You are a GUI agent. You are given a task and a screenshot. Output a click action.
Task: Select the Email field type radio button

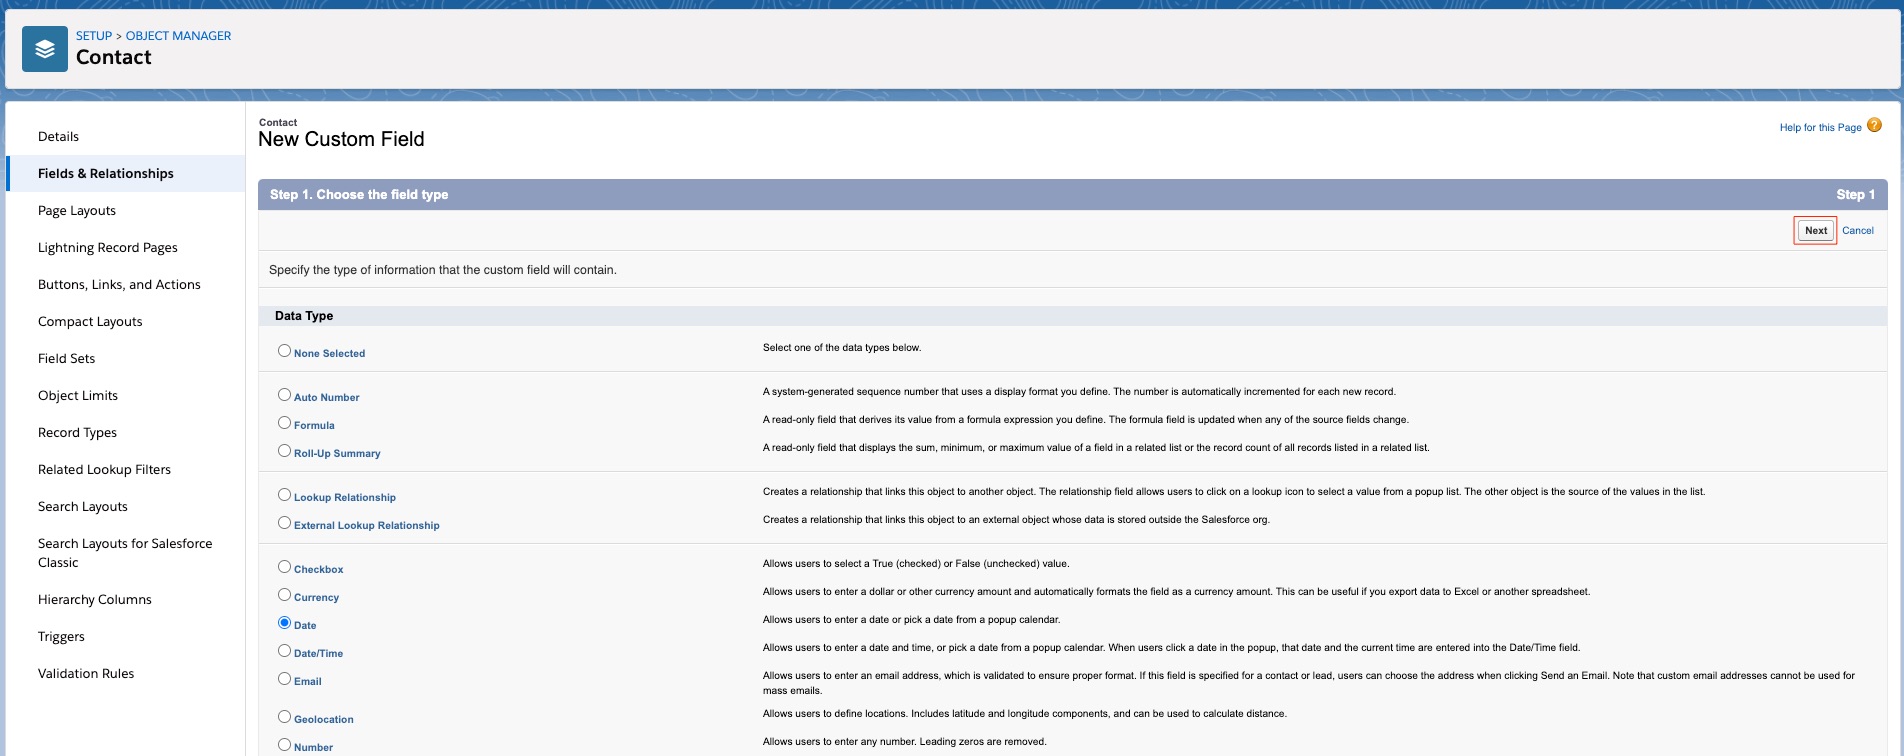pyautogui.click(x=285, y=679)
